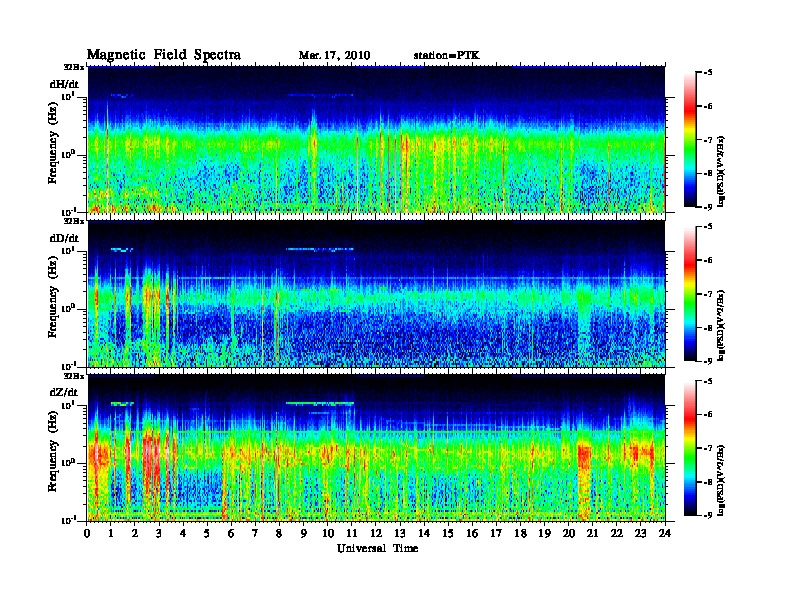Click hour tick label "4" on time axis
Viewport: 792px width, 612px height.
pyautogui.click(x=183, y=533)
